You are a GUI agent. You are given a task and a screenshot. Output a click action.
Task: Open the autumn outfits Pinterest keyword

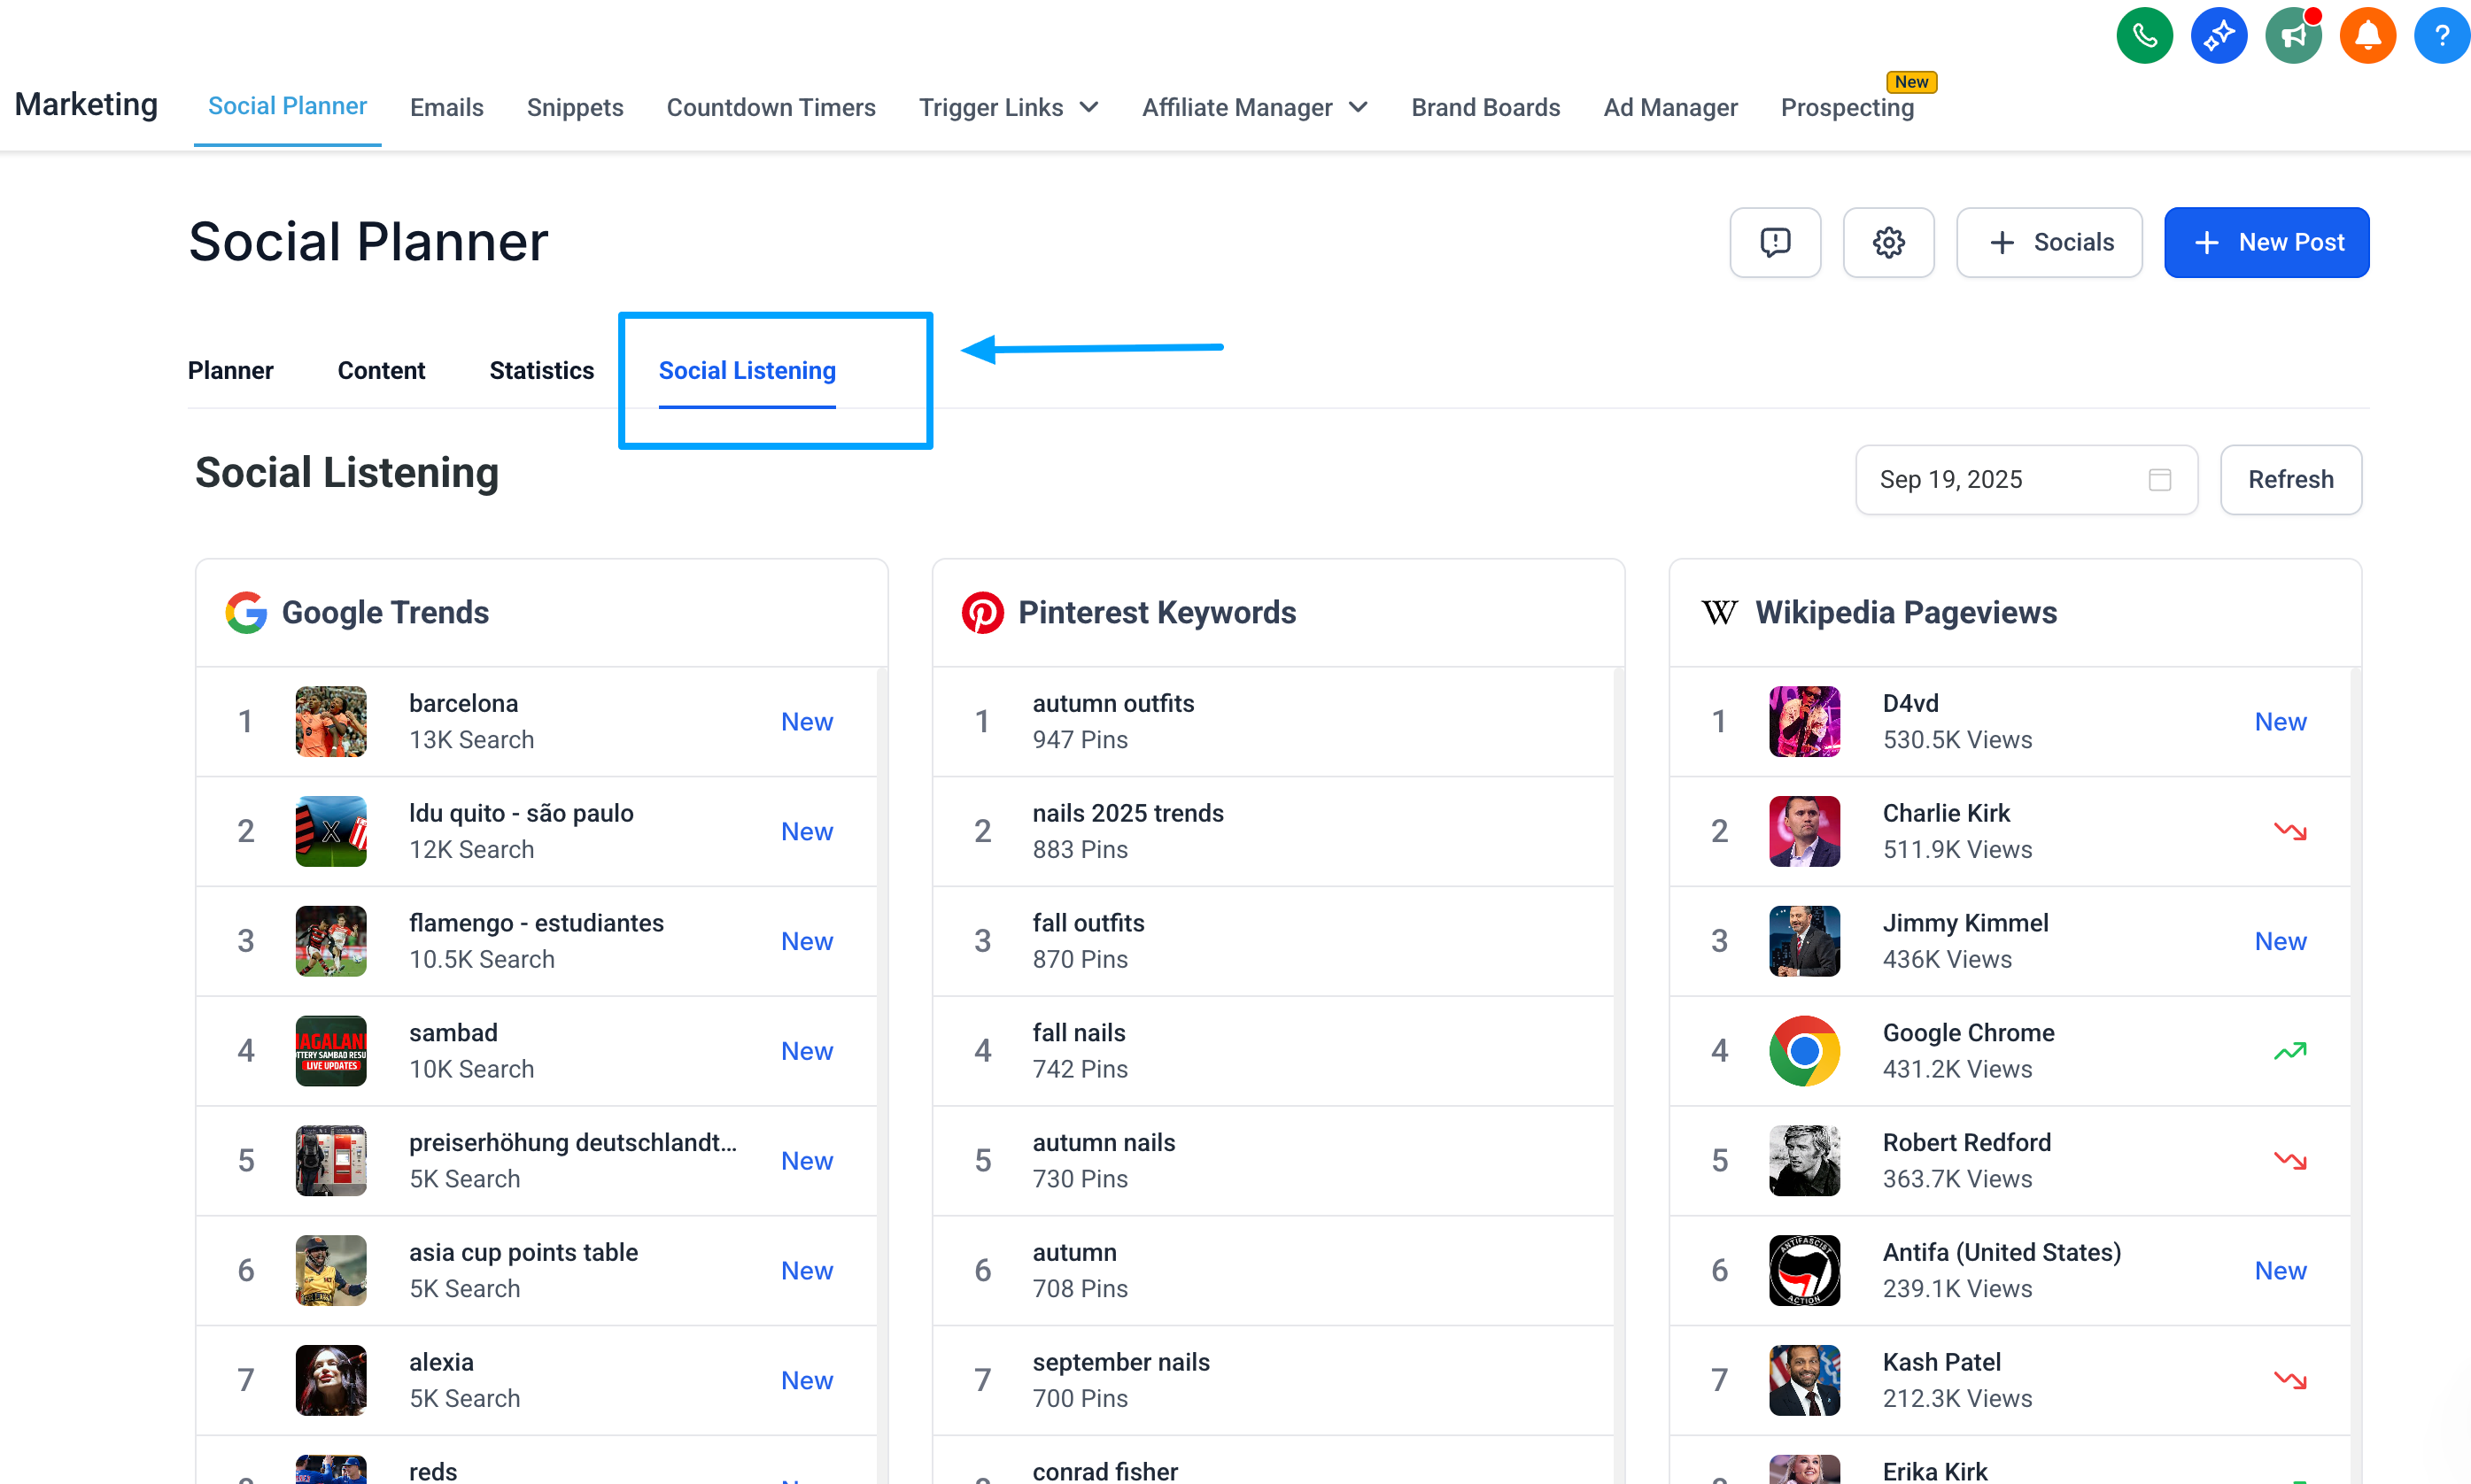[x=1112, y=703]
